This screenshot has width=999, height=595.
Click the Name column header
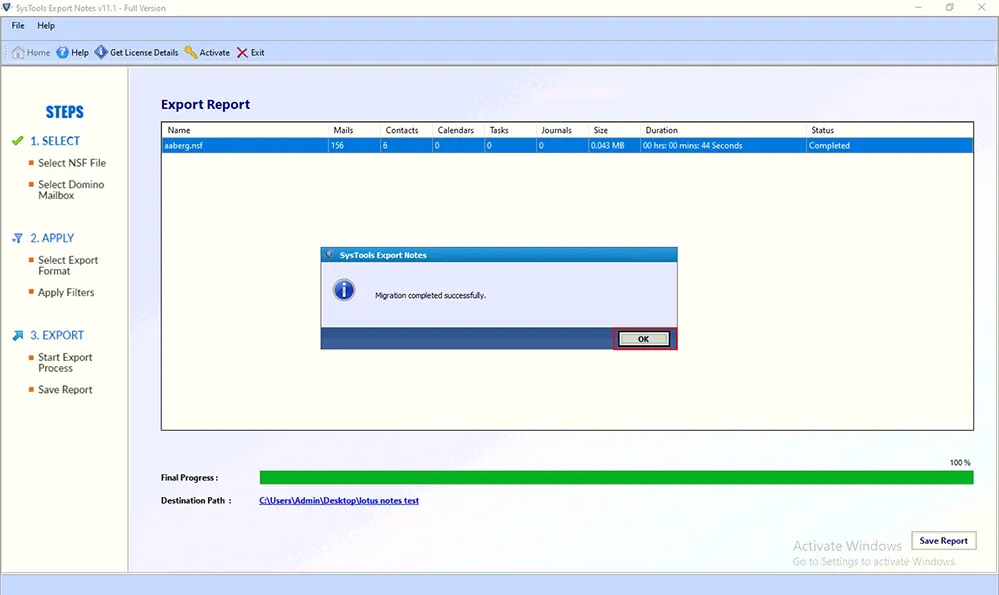tap(245, 130)
